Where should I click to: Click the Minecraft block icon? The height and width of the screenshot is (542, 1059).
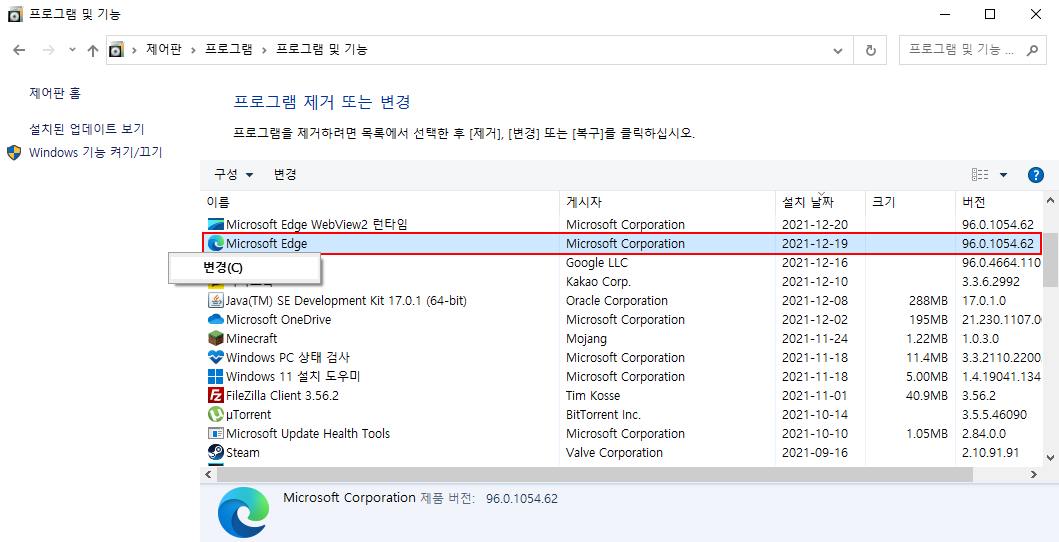(215, 338)
